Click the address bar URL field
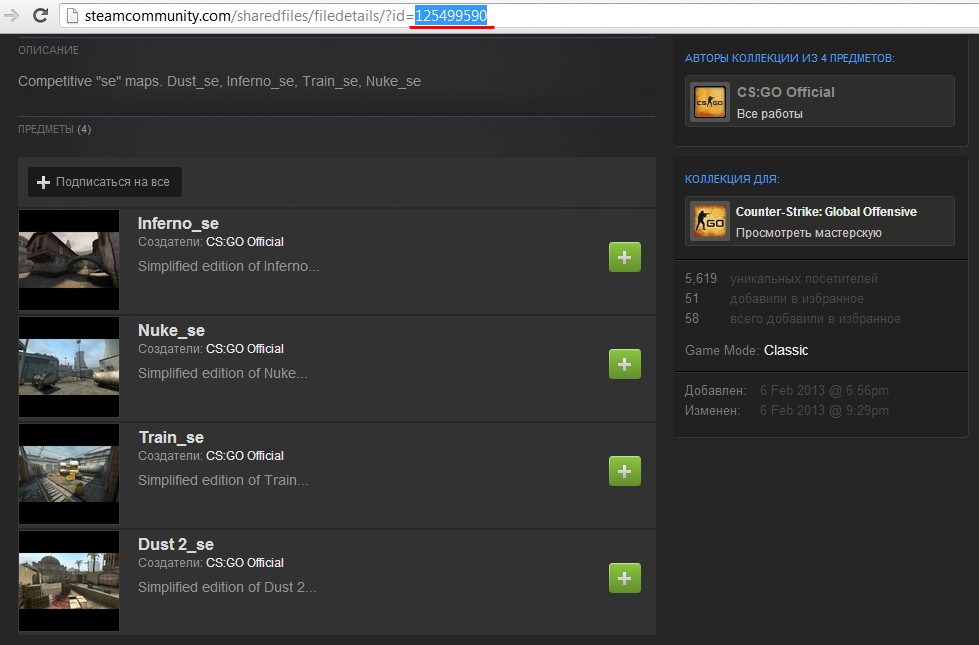The height and width of the screenshot is (645, 979). [x=518, y=16]
